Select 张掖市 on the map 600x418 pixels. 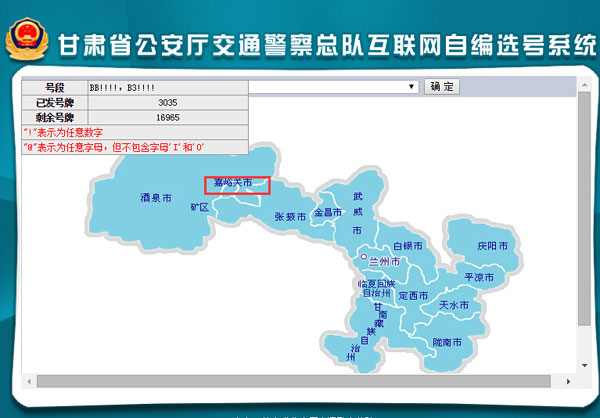290,217
